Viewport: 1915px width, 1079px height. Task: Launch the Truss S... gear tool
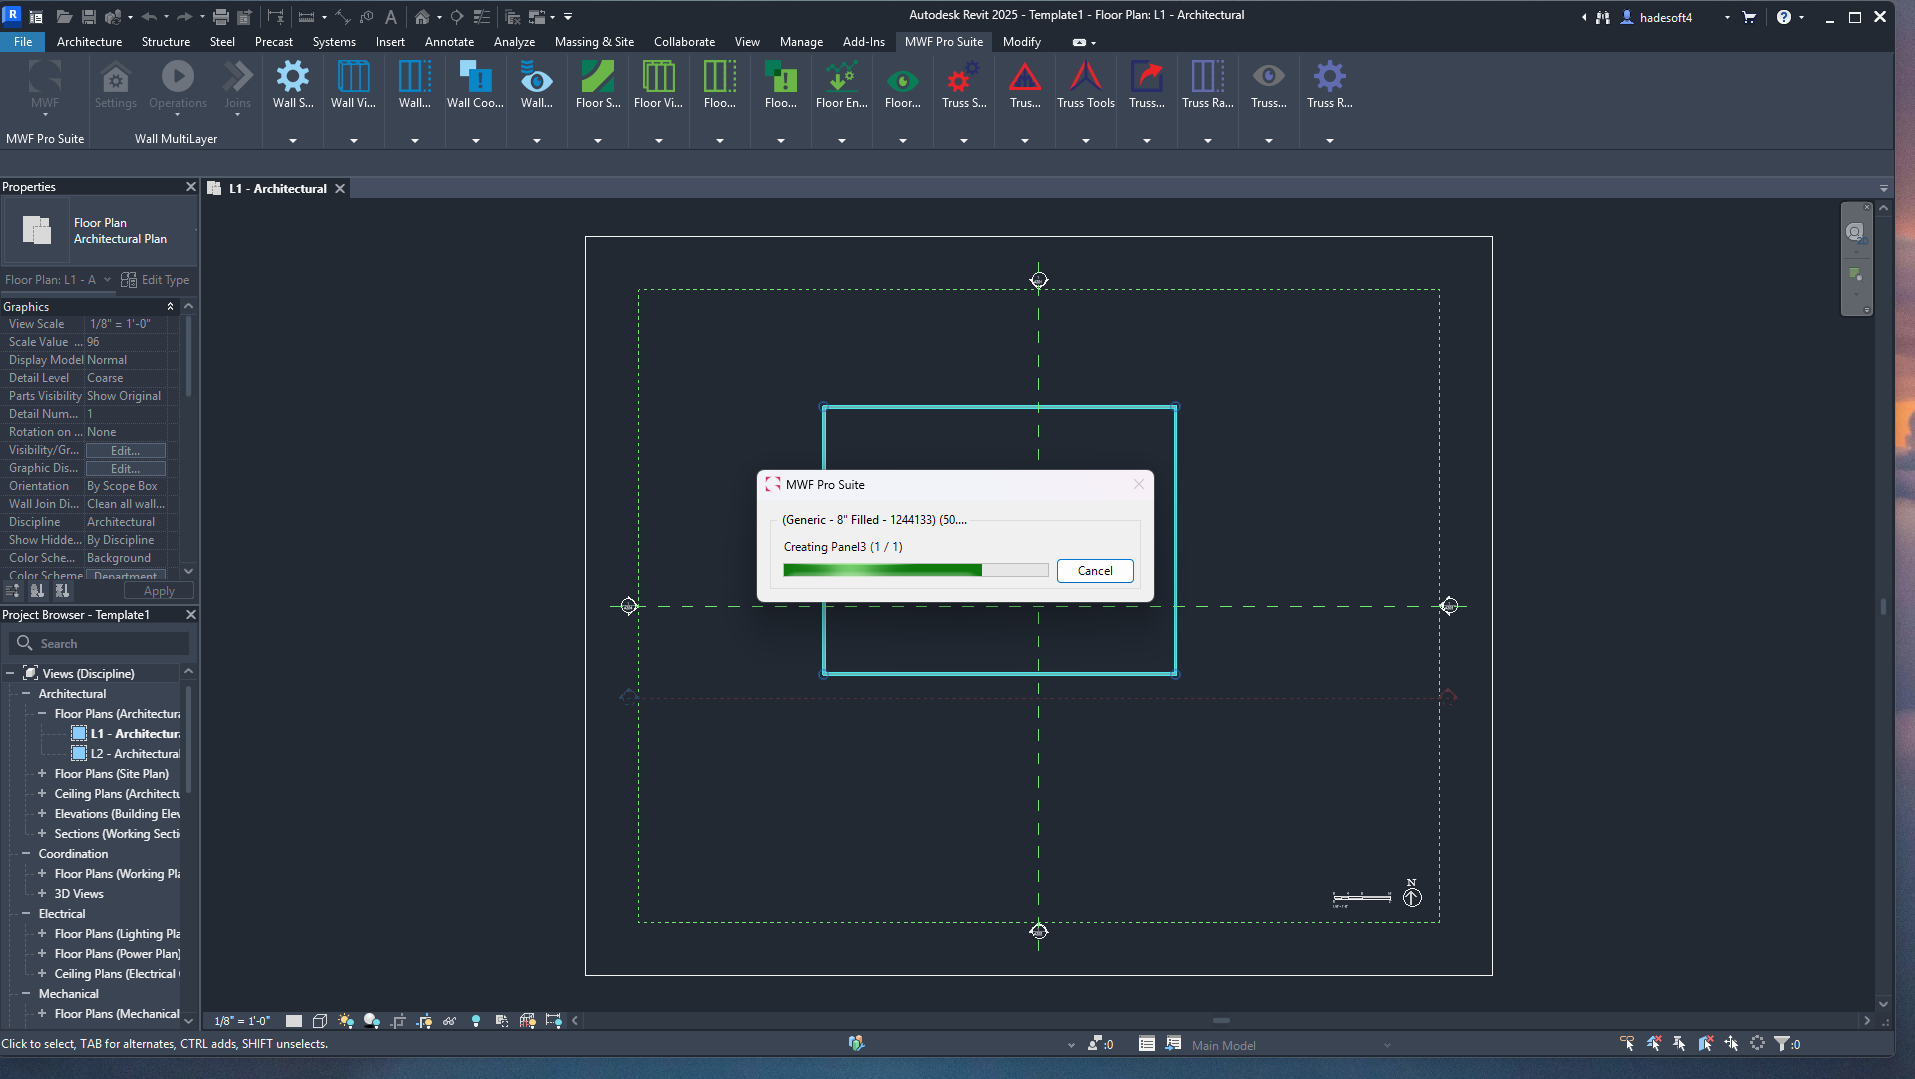click(964, 84)
